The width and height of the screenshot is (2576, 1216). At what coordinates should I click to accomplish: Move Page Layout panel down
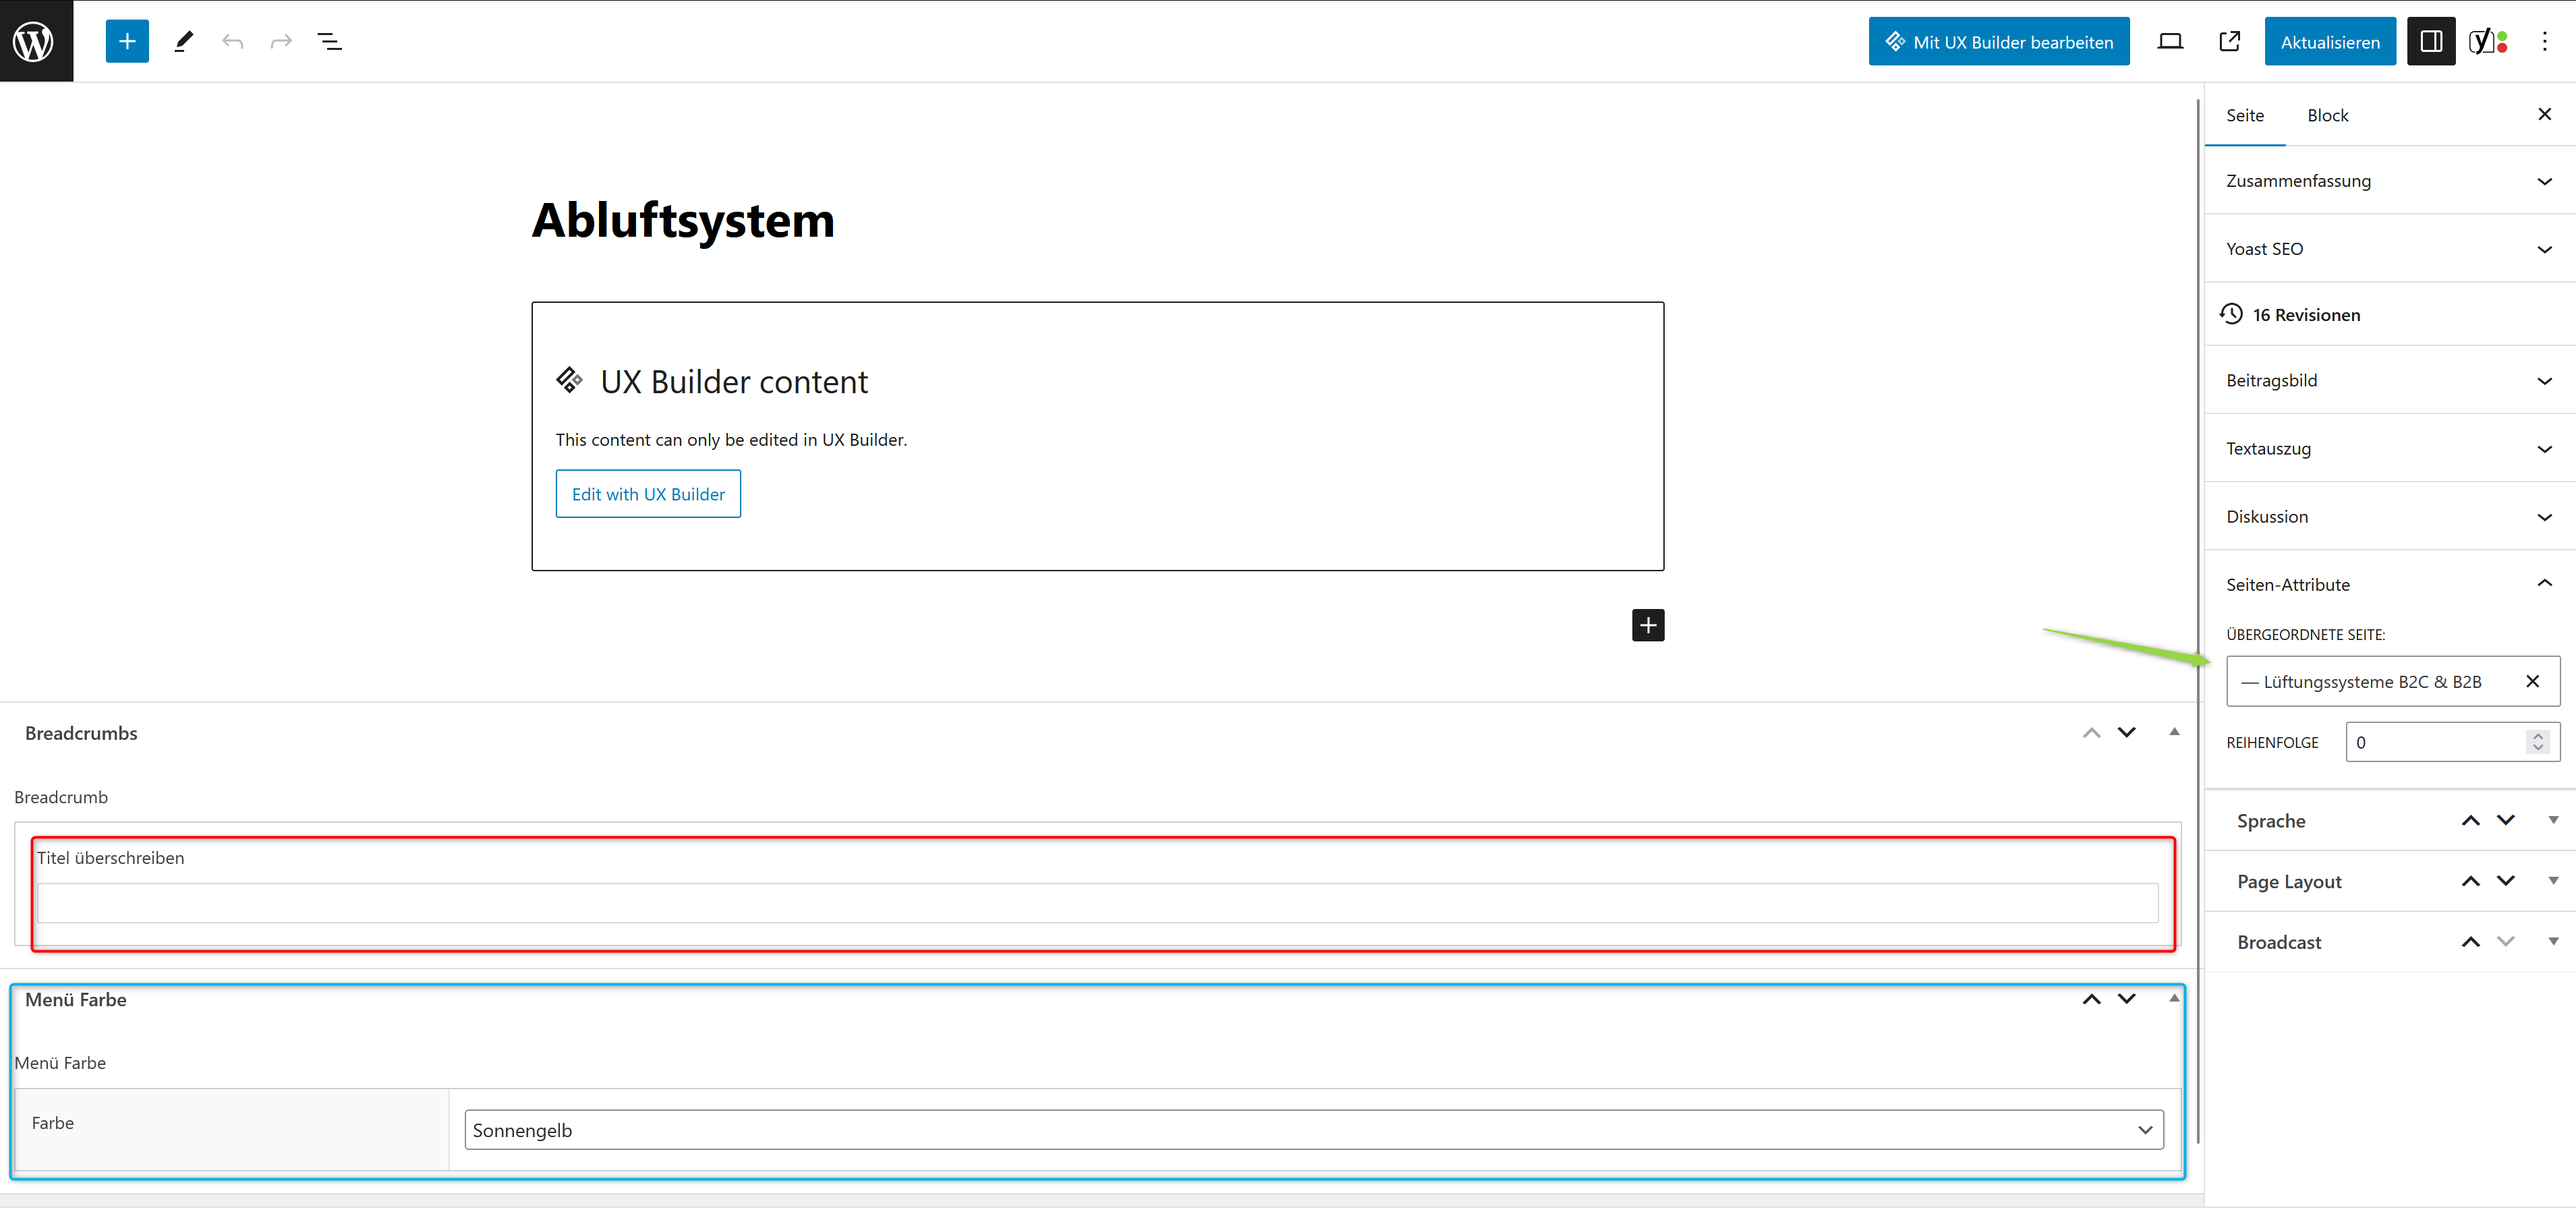(x=2506, y=882)
